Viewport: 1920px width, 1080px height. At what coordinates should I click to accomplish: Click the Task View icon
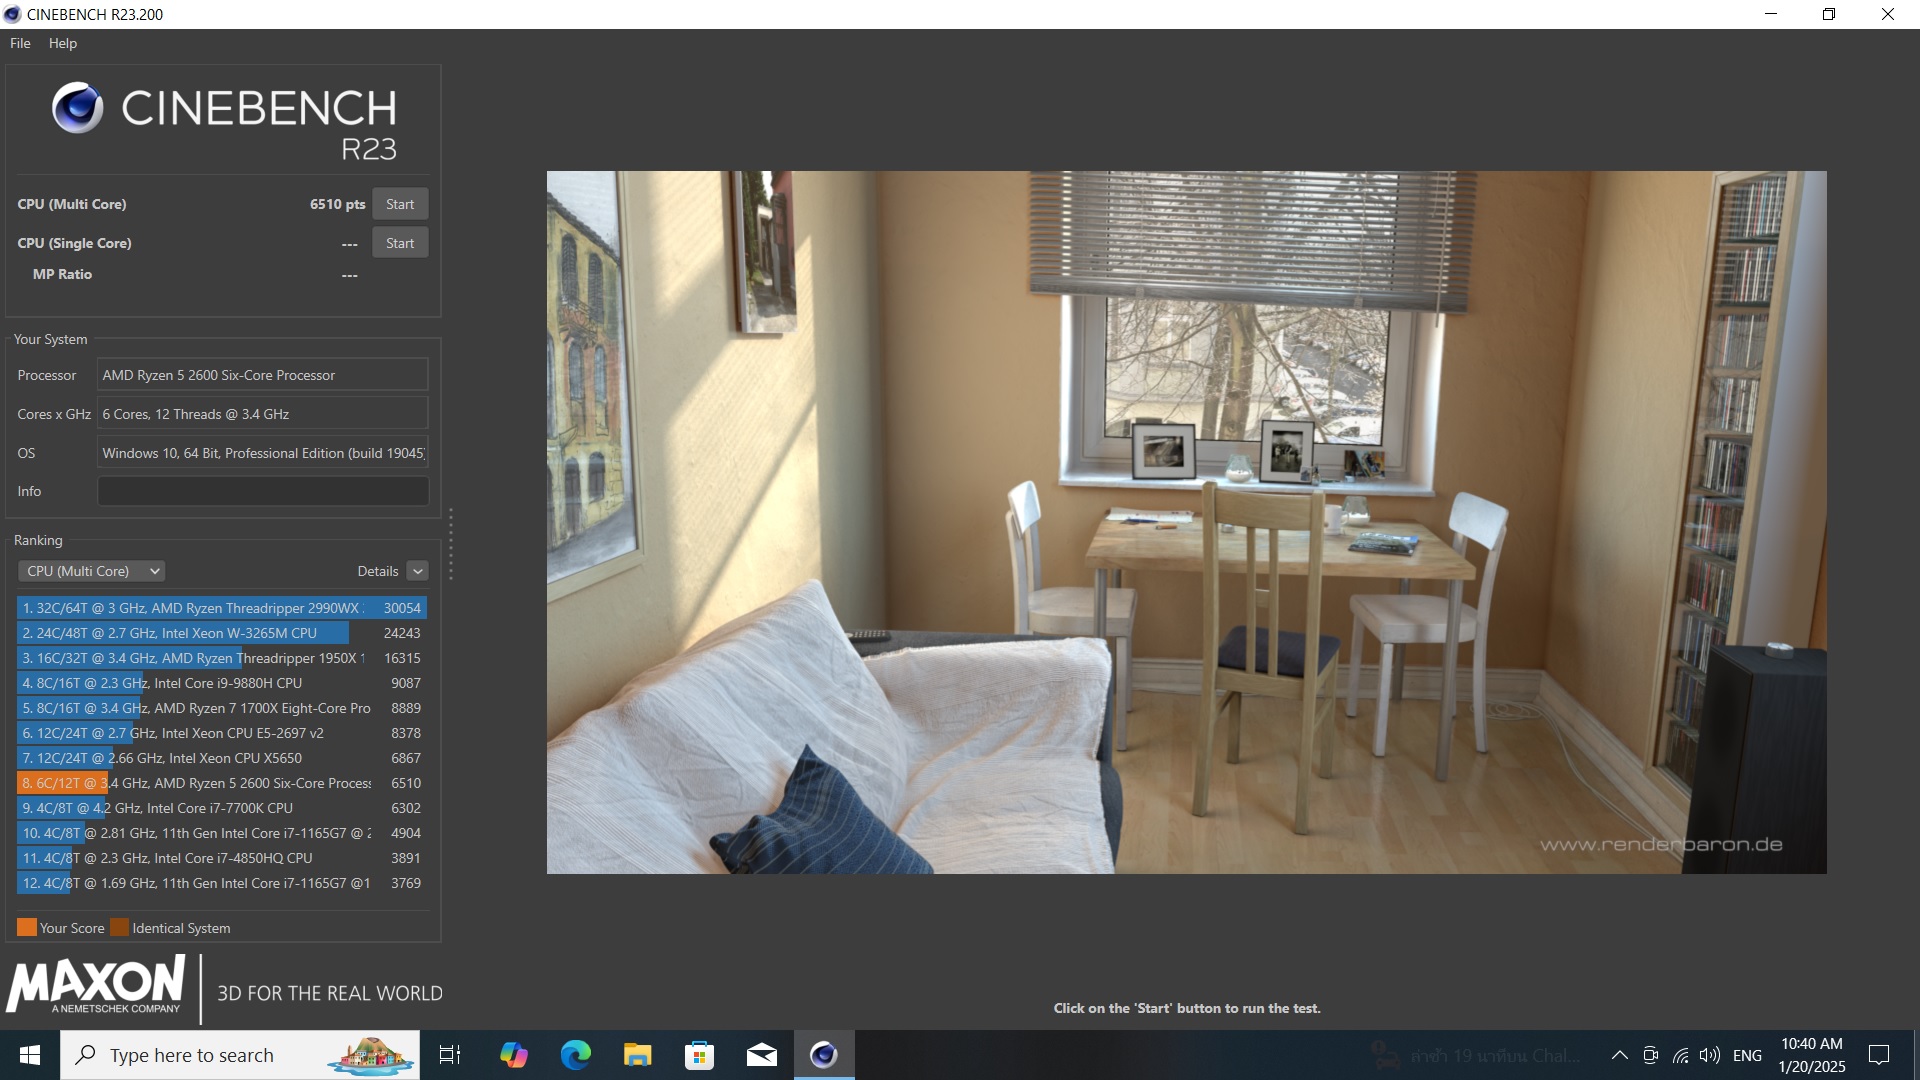450,1055
